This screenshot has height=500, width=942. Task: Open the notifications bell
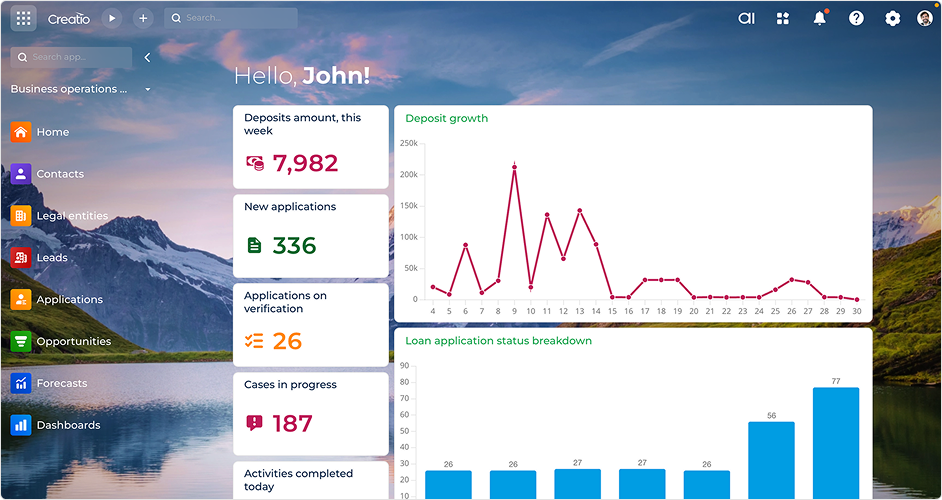tap(820, 18)
